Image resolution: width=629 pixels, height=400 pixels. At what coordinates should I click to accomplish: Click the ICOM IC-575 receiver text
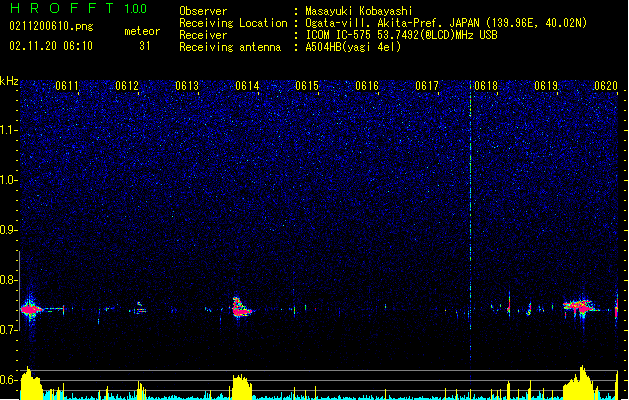[401, 35]
